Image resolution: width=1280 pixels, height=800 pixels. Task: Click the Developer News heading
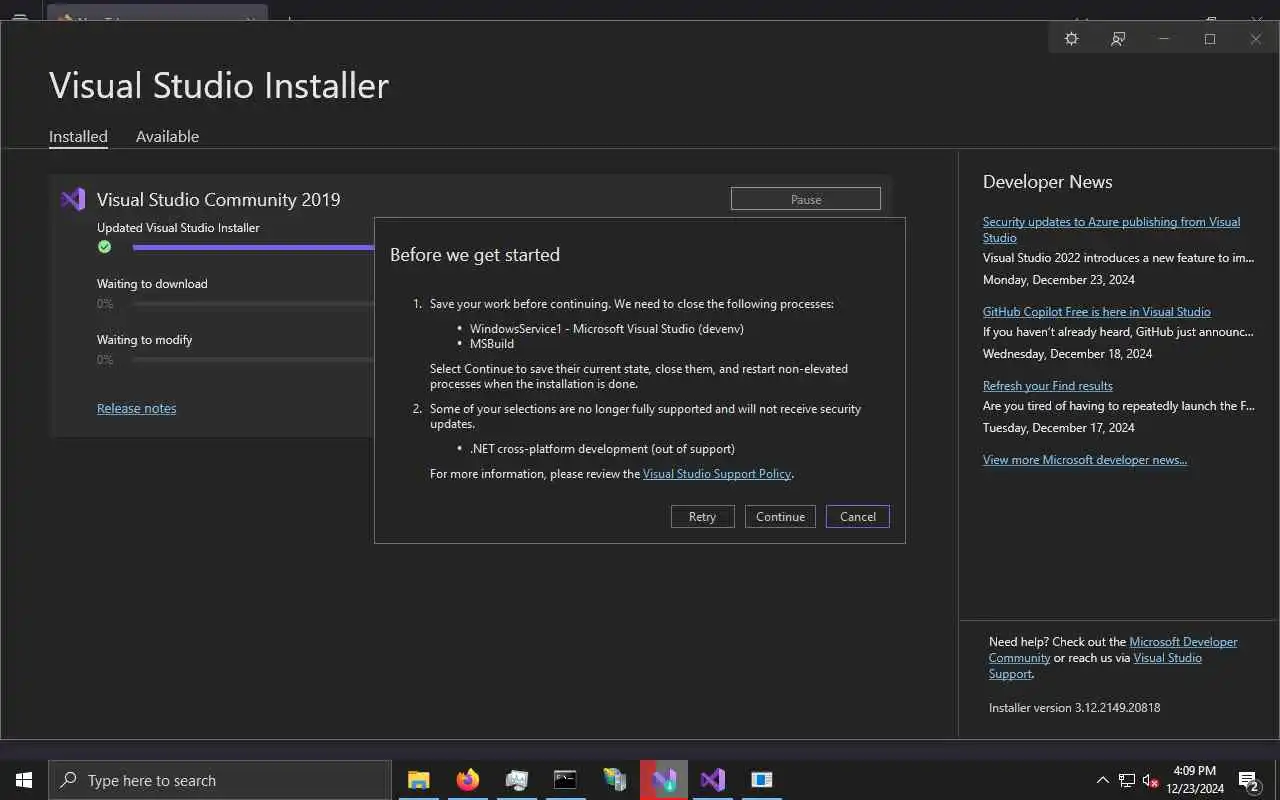pos(1047,182)
